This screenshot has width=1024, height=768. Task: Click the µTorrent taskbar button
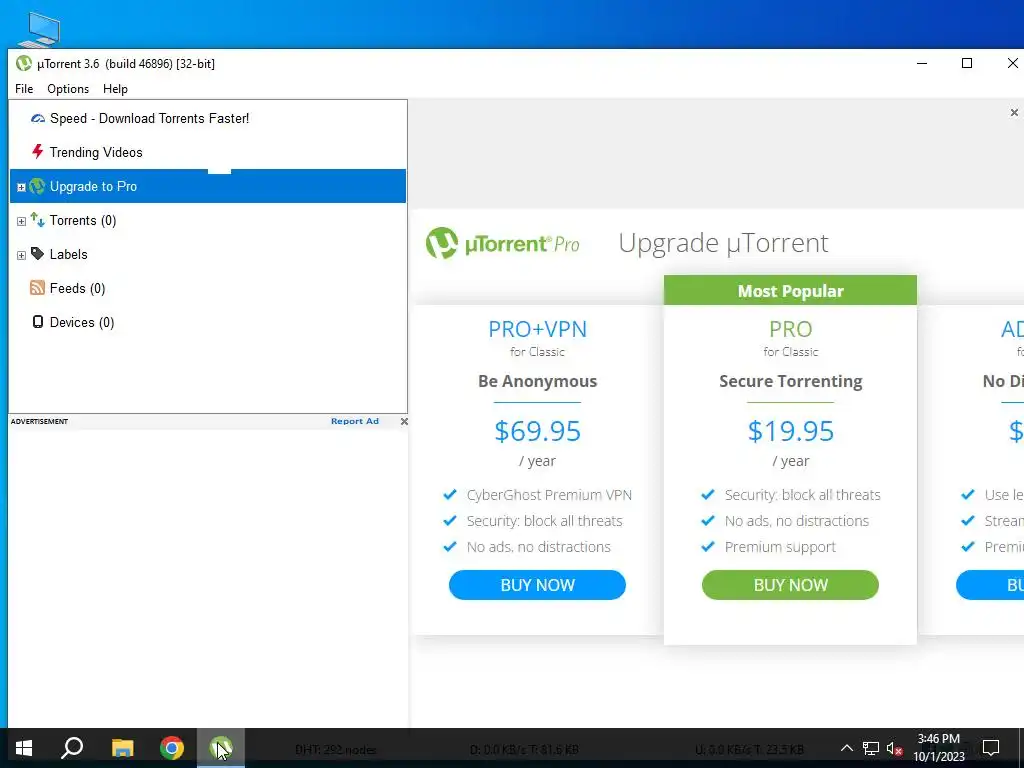pos(221,748)
